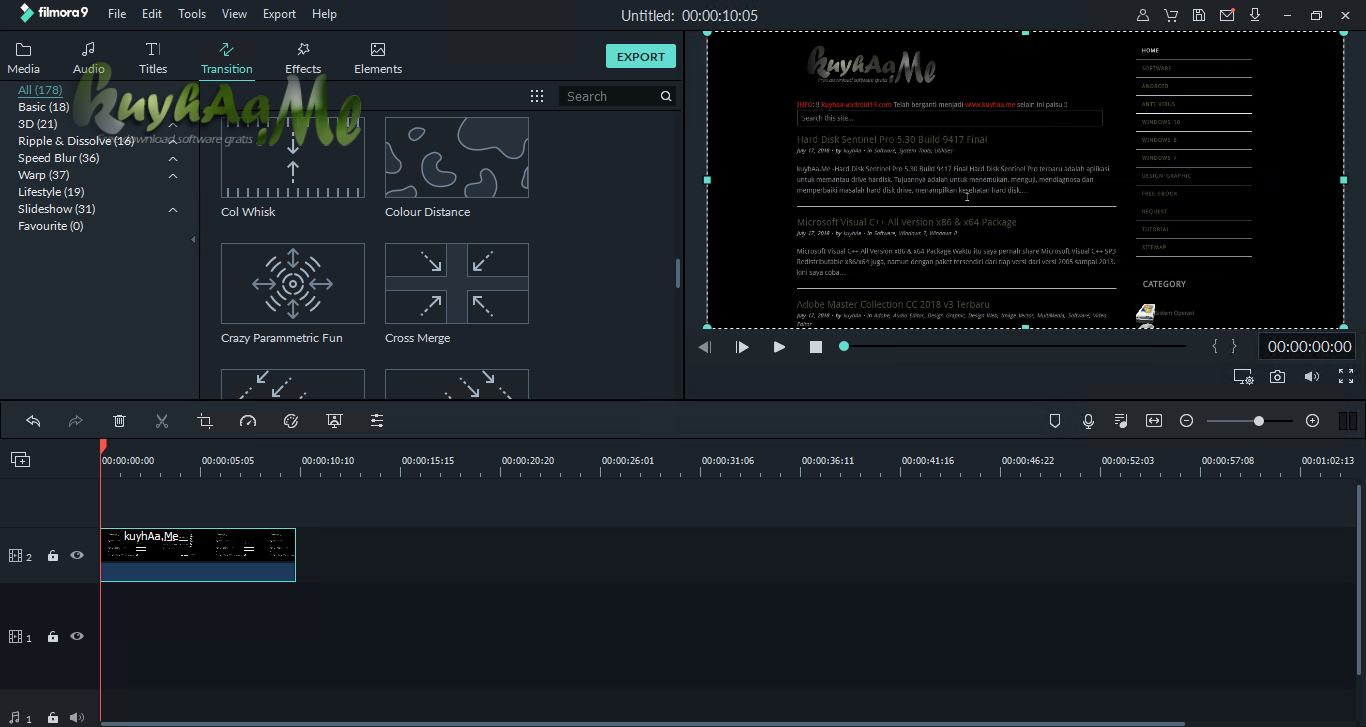The image size is (1366, 727).
Task: Expand the Speed Blur (36) category
Action: coord(173,159)
